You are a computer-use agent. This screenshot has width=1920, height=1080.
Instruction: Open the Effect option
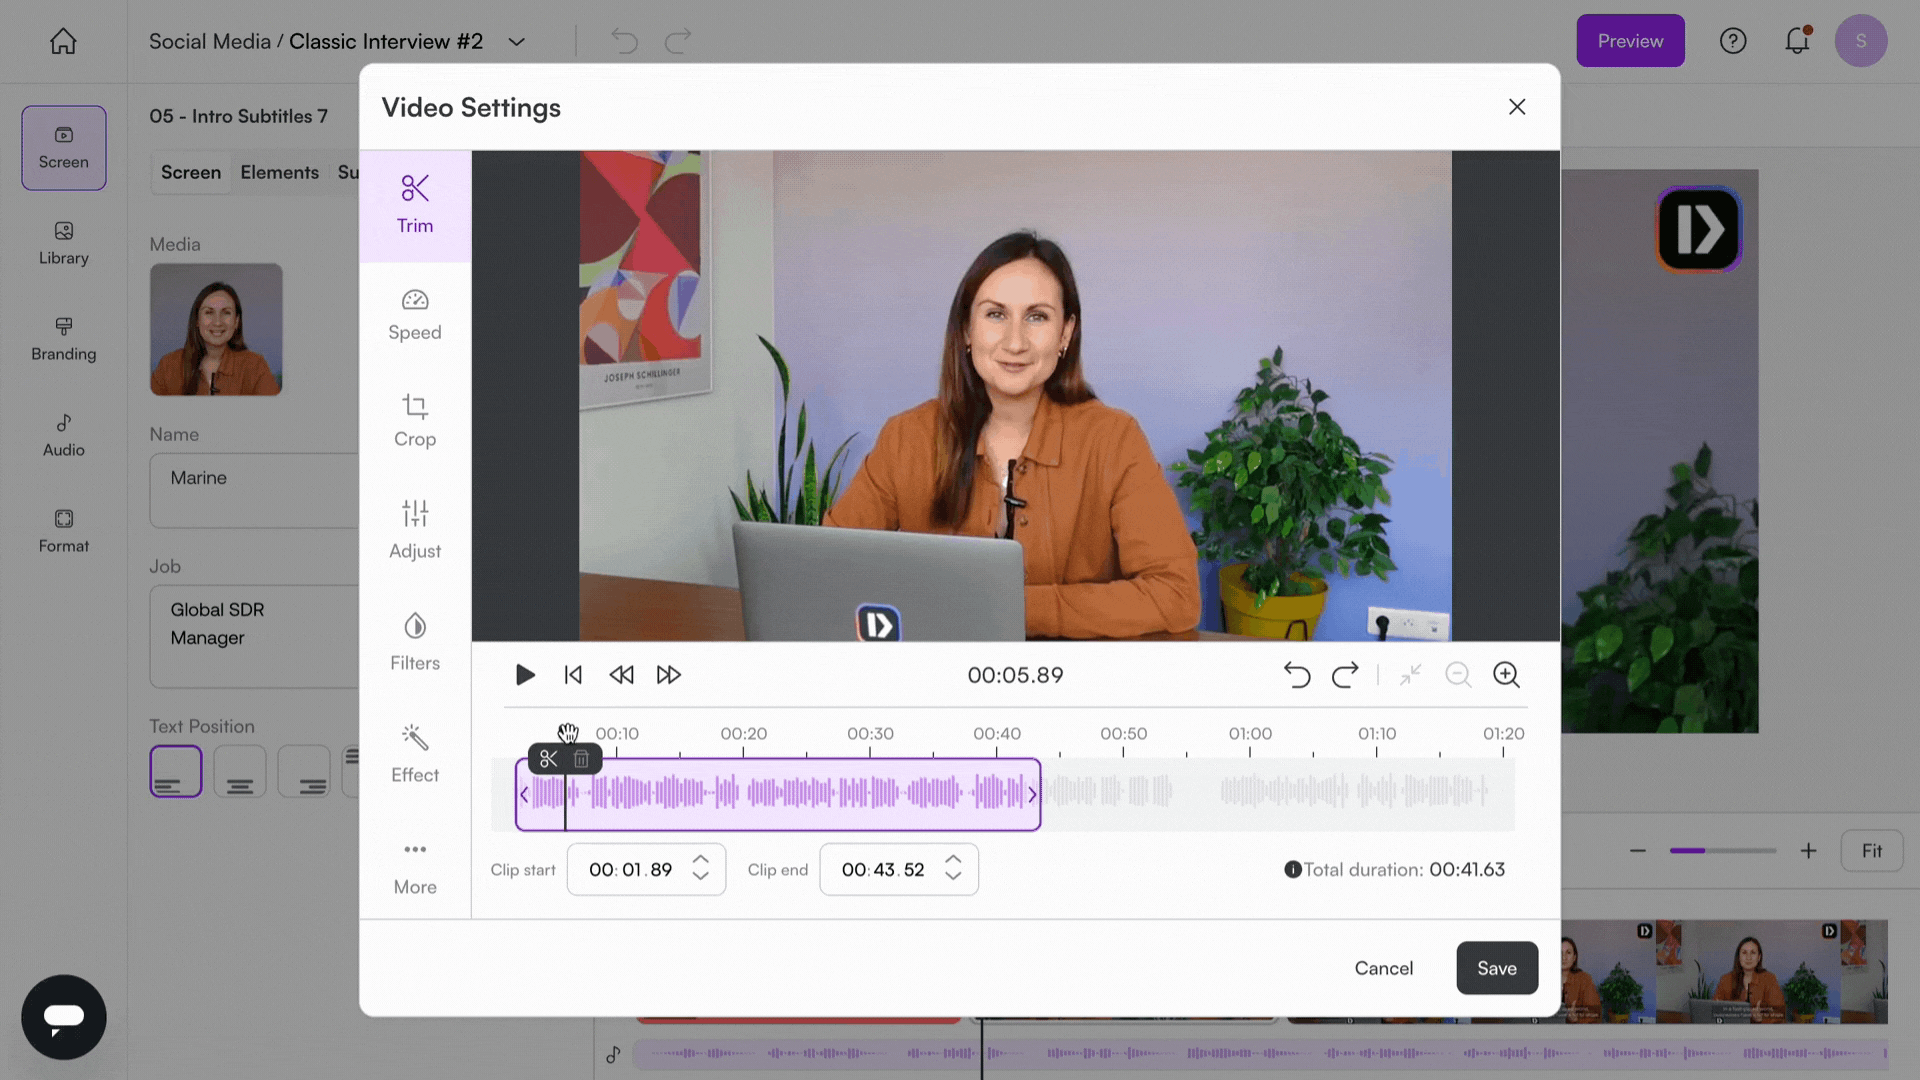click(415, 753)
